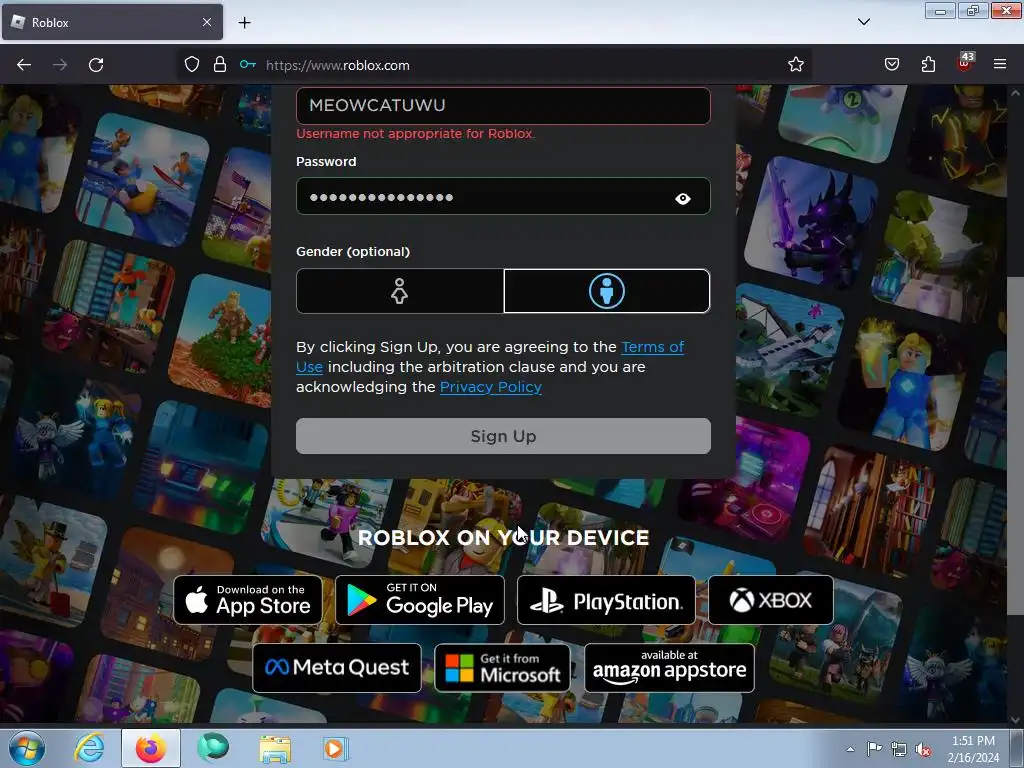This screenshot has width=1024, height=768.
Task: Open the media player taskbar icon
Action: tap(336, 748)
